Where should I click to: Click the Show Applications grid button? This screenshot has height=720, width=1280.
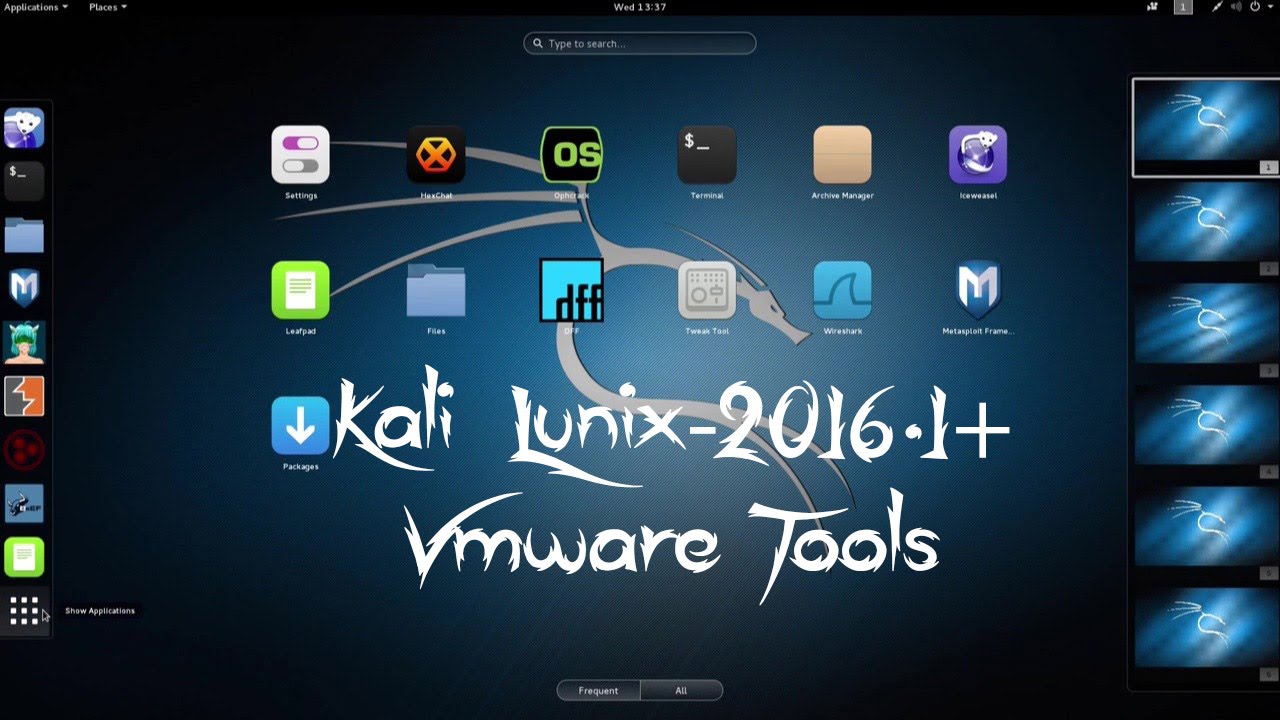click(x=24, y=611)
